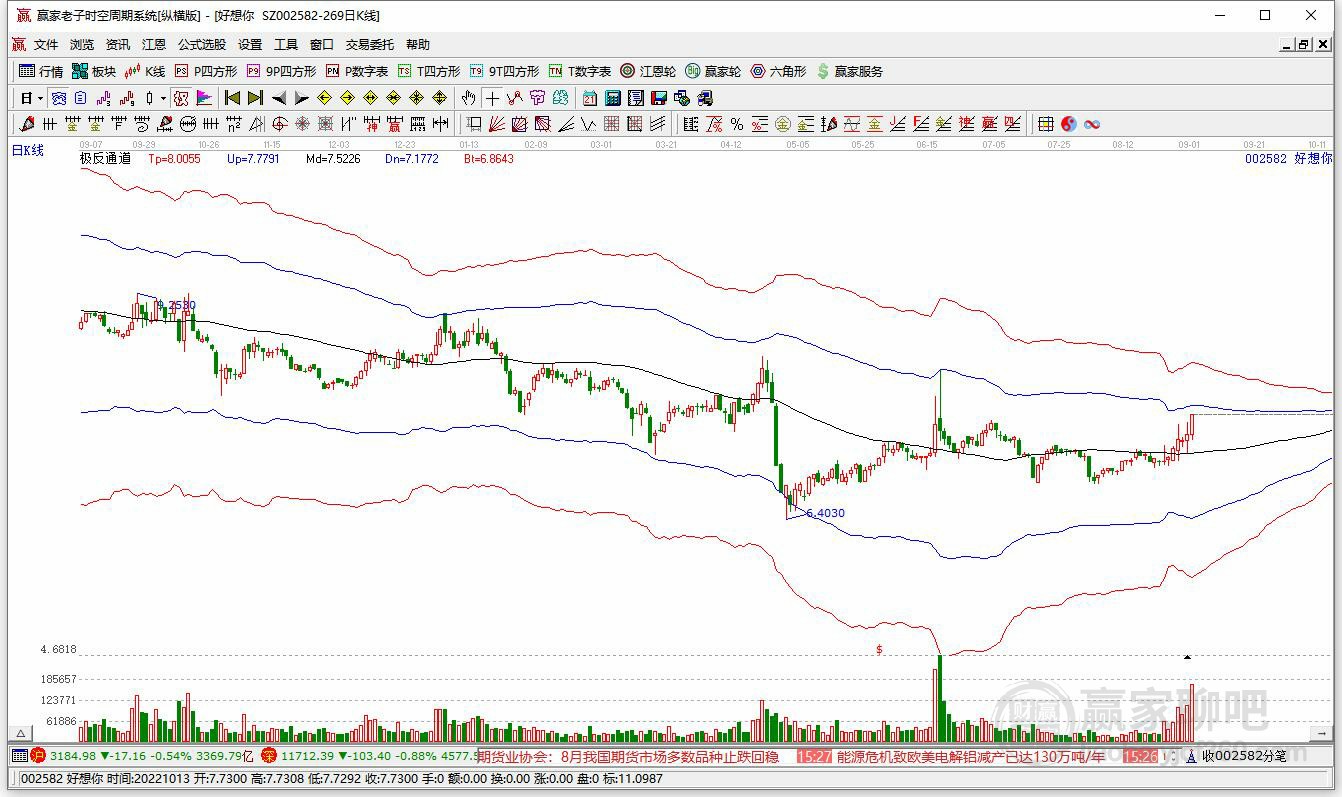Screen dimensions: 1342x797
Task: Open the 浏览 menu
Action: 82,45
